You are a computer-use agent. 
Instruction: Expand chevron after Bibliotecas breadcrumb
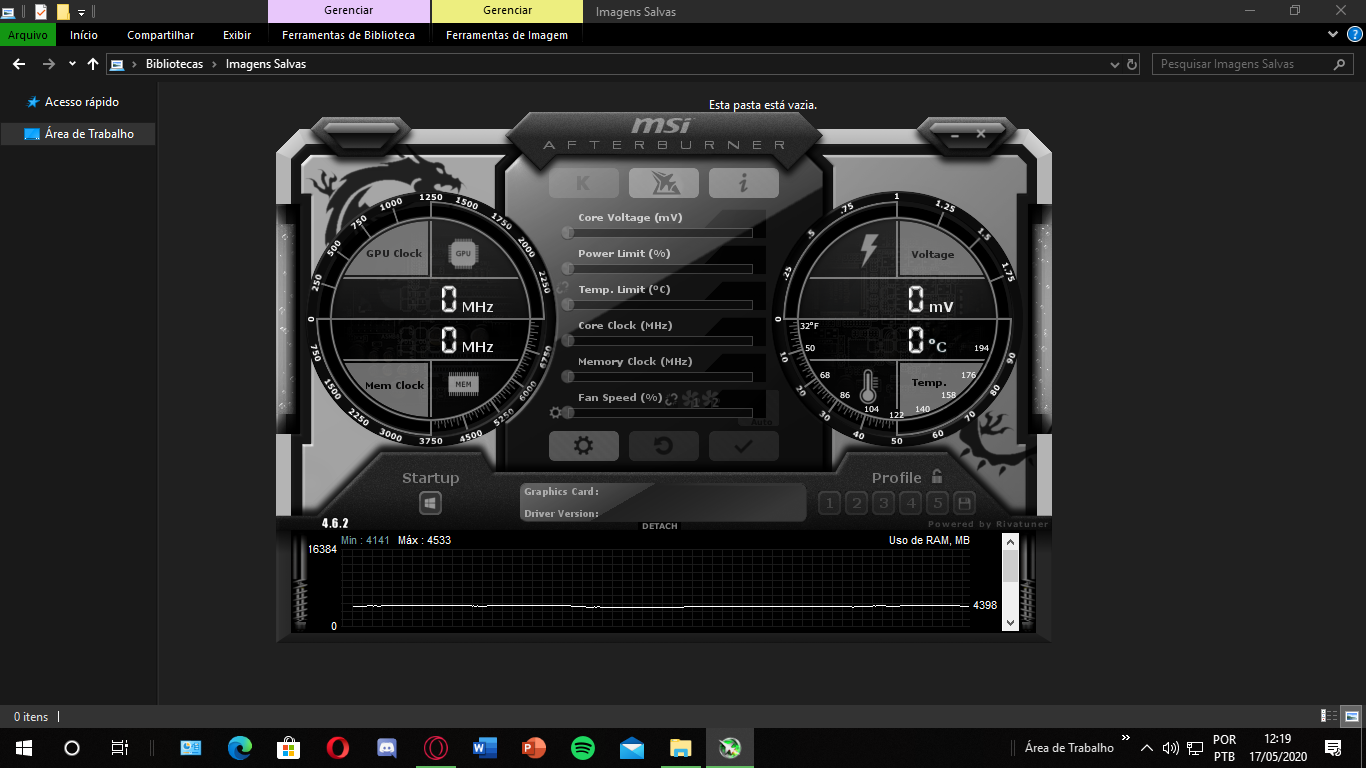214,64
